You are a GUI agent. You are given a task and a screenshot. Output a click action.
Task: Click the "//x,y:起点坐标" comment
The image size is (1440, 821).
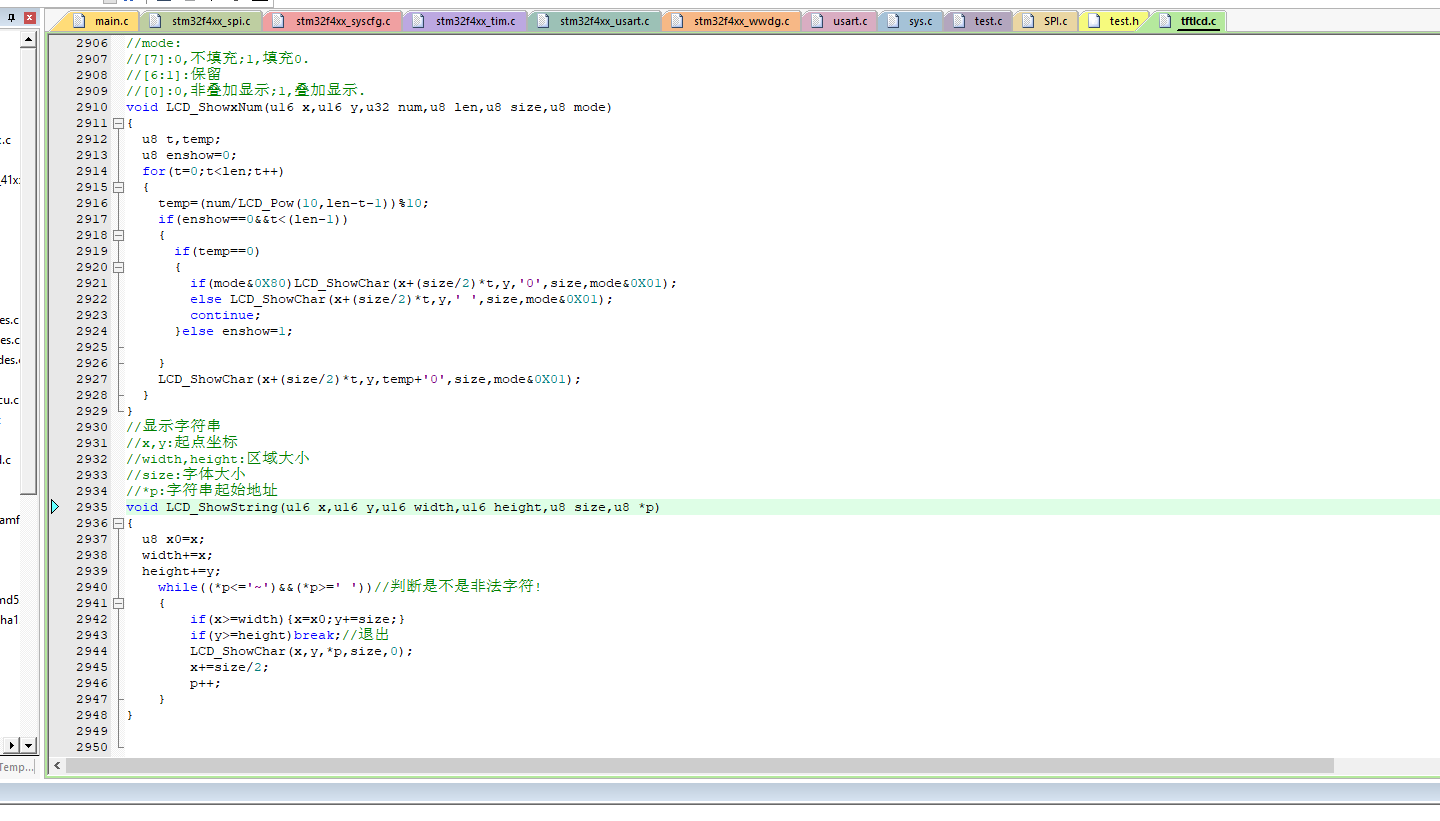182,442
